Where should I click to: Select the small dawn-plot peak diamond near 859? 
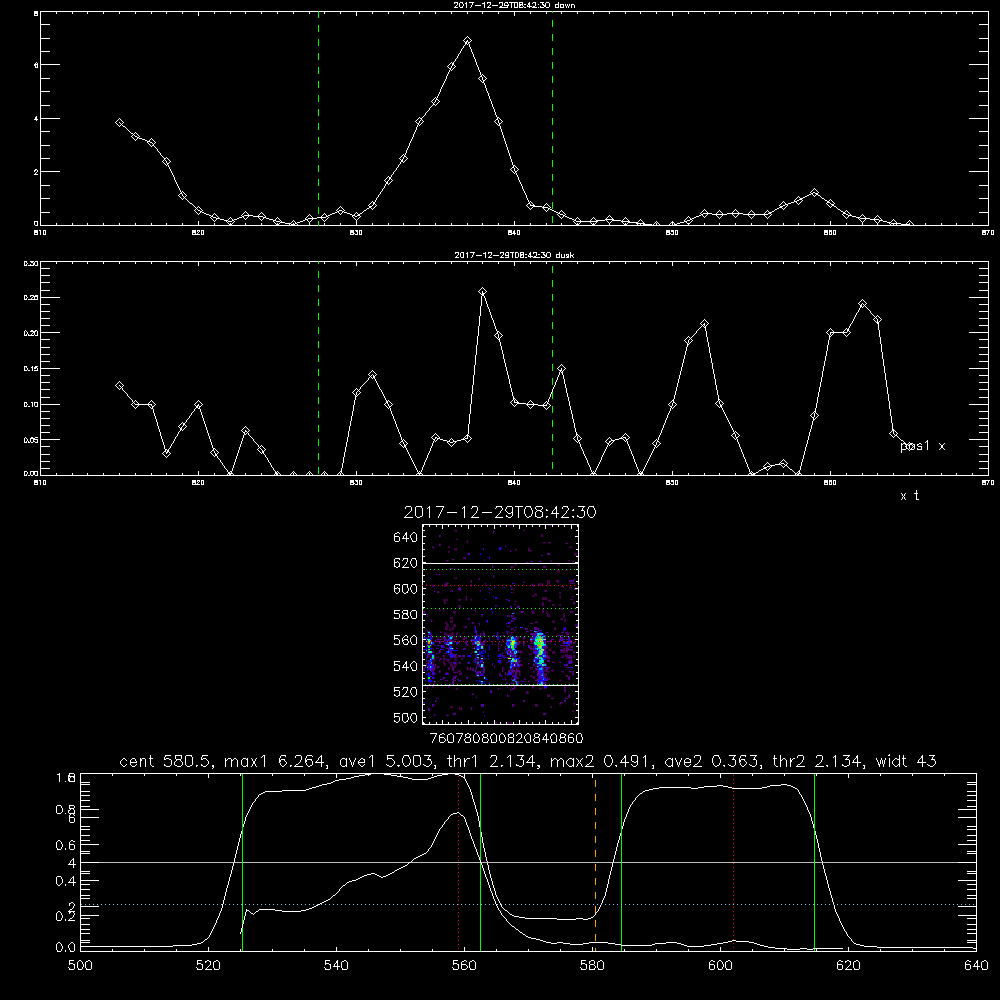814,192
